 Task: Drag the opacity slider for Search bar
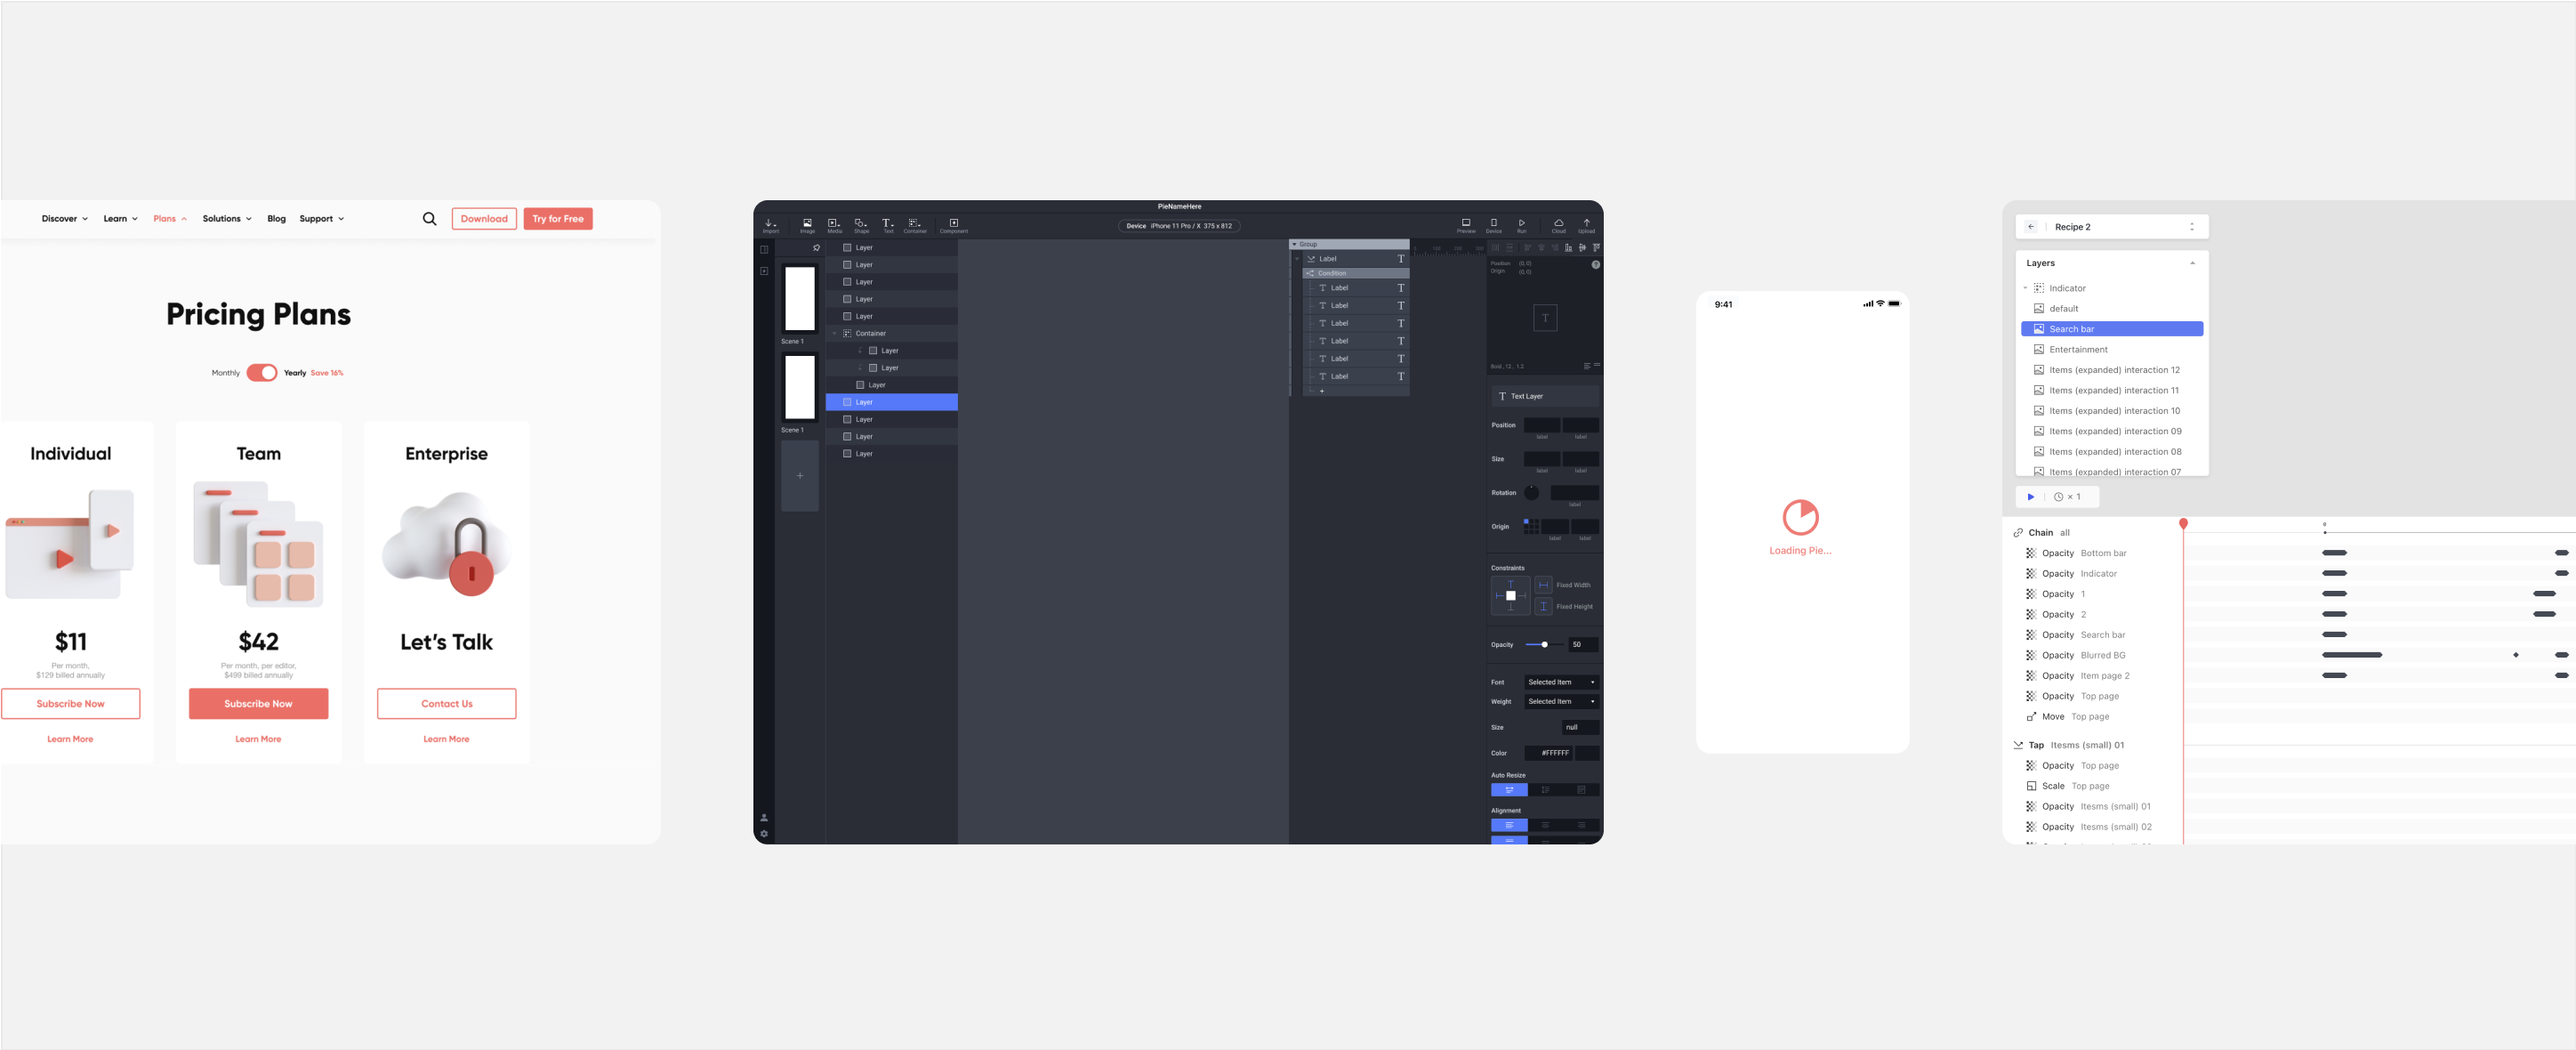click(x=2333, y=634)
